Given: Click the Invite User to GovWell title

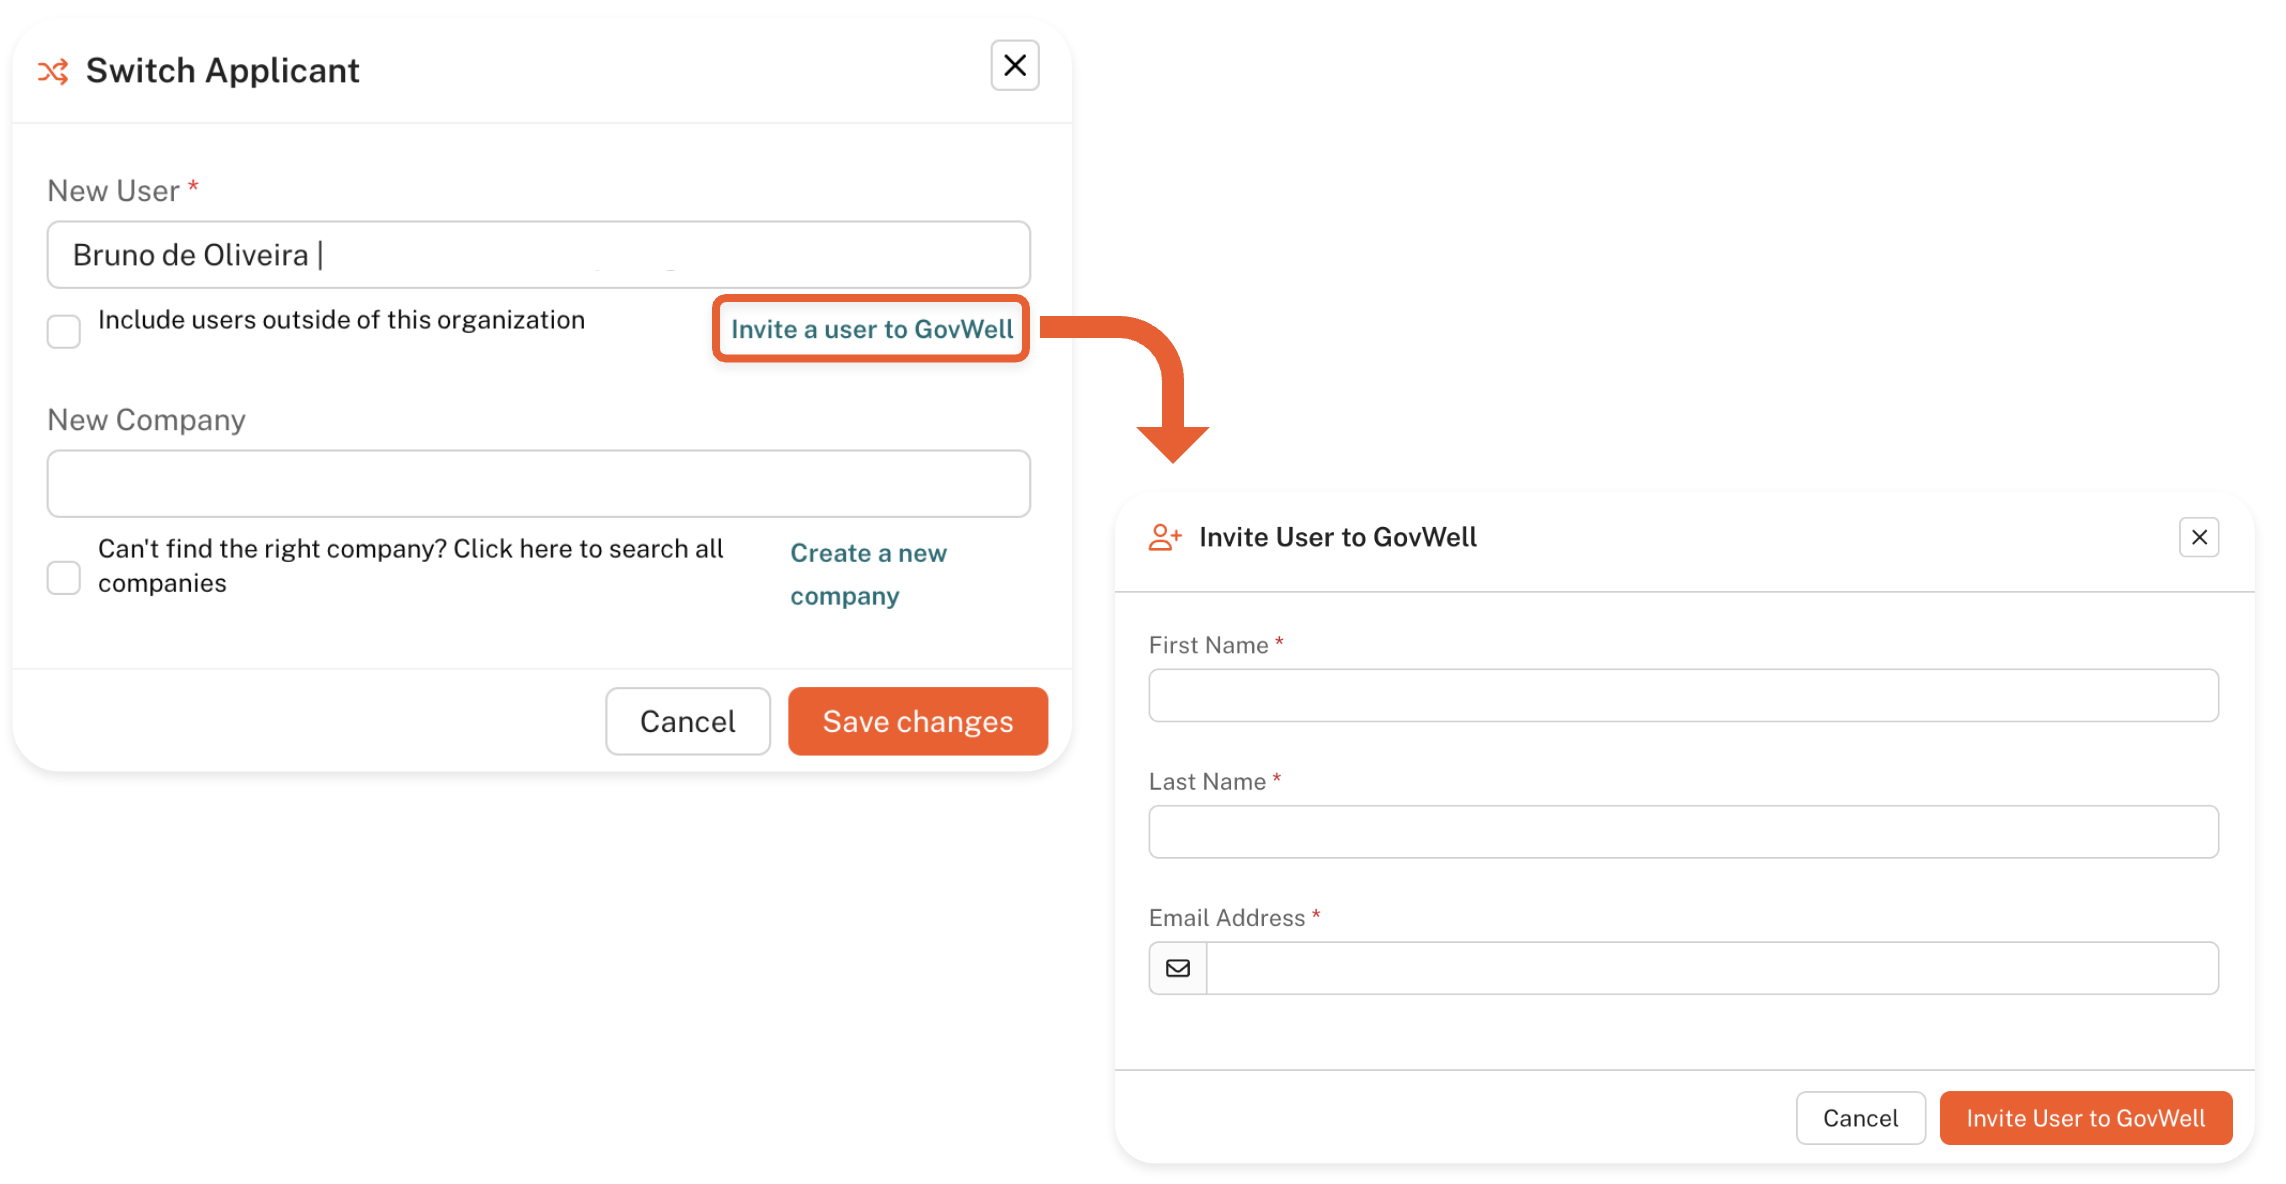Looking at the screenshot, I should pos(1337,538).
